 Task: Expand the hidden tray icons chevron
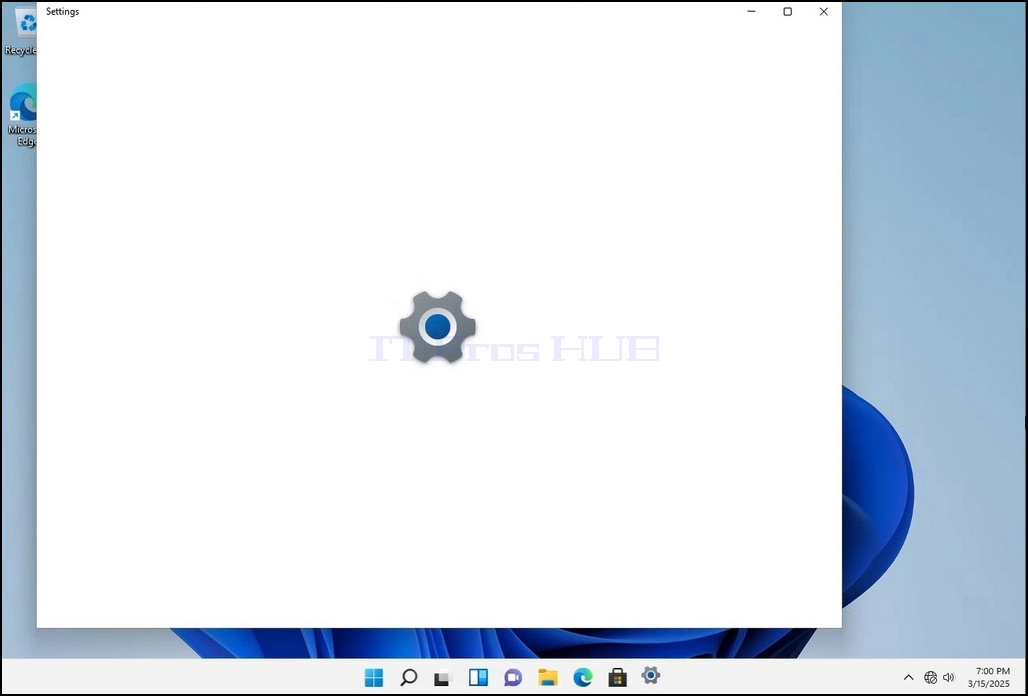pos(909,678)
